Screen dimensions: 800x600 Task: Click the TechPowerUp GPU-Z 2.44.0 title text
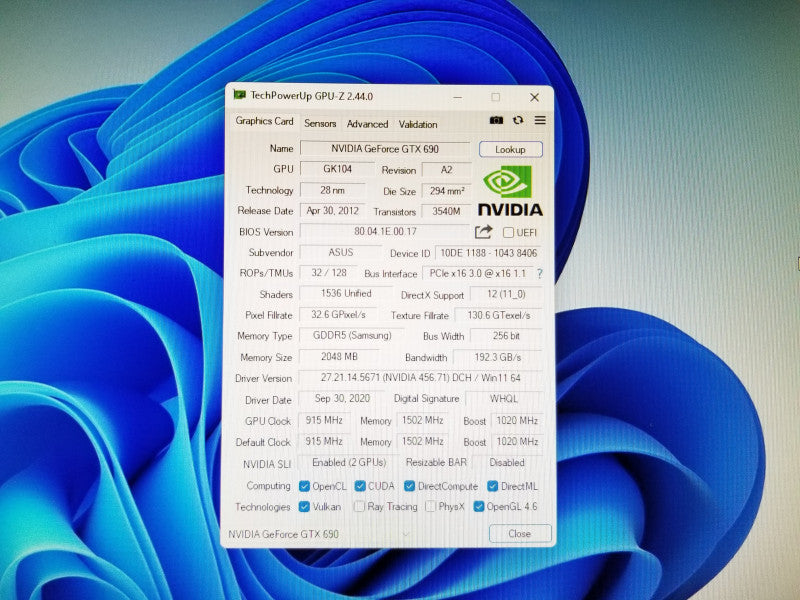point(311,96)
